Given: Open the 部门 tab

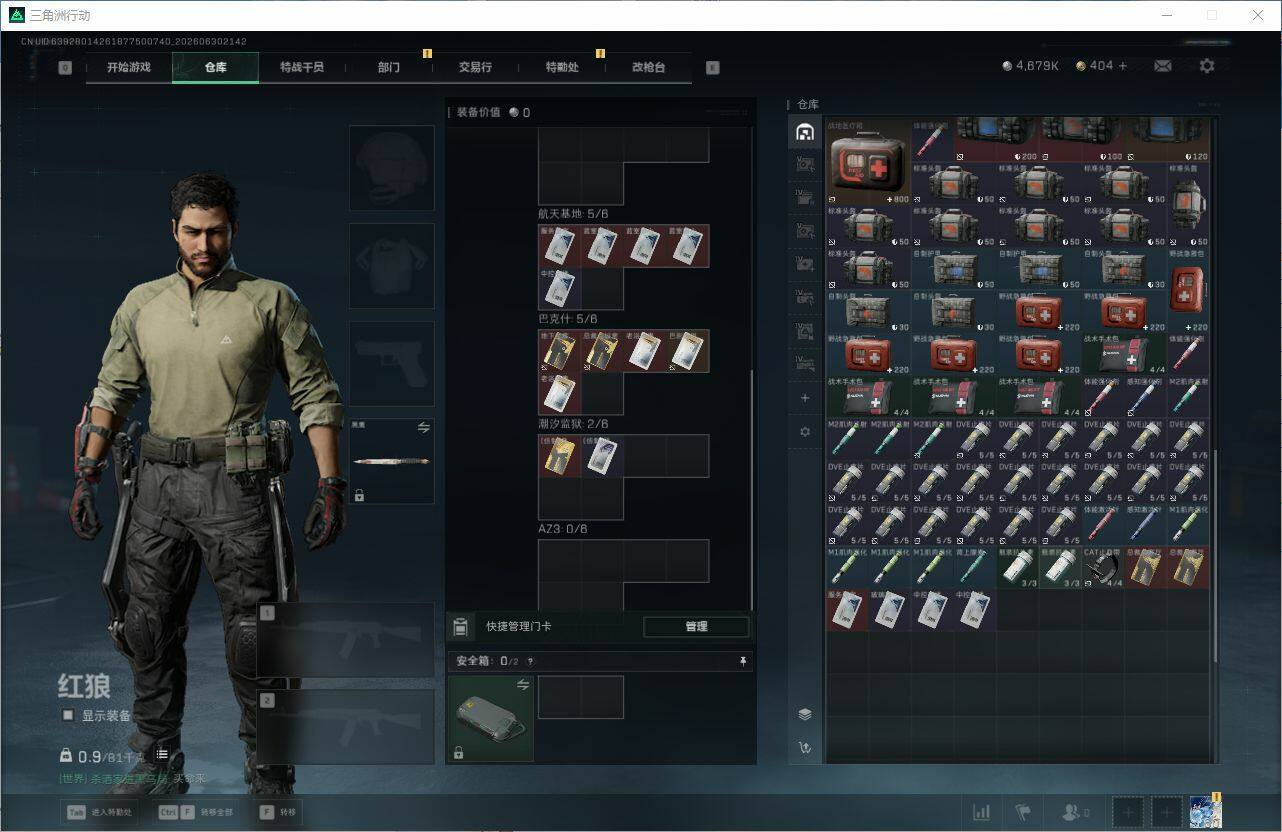Looking at the screenshot, I should coord(388,67).
